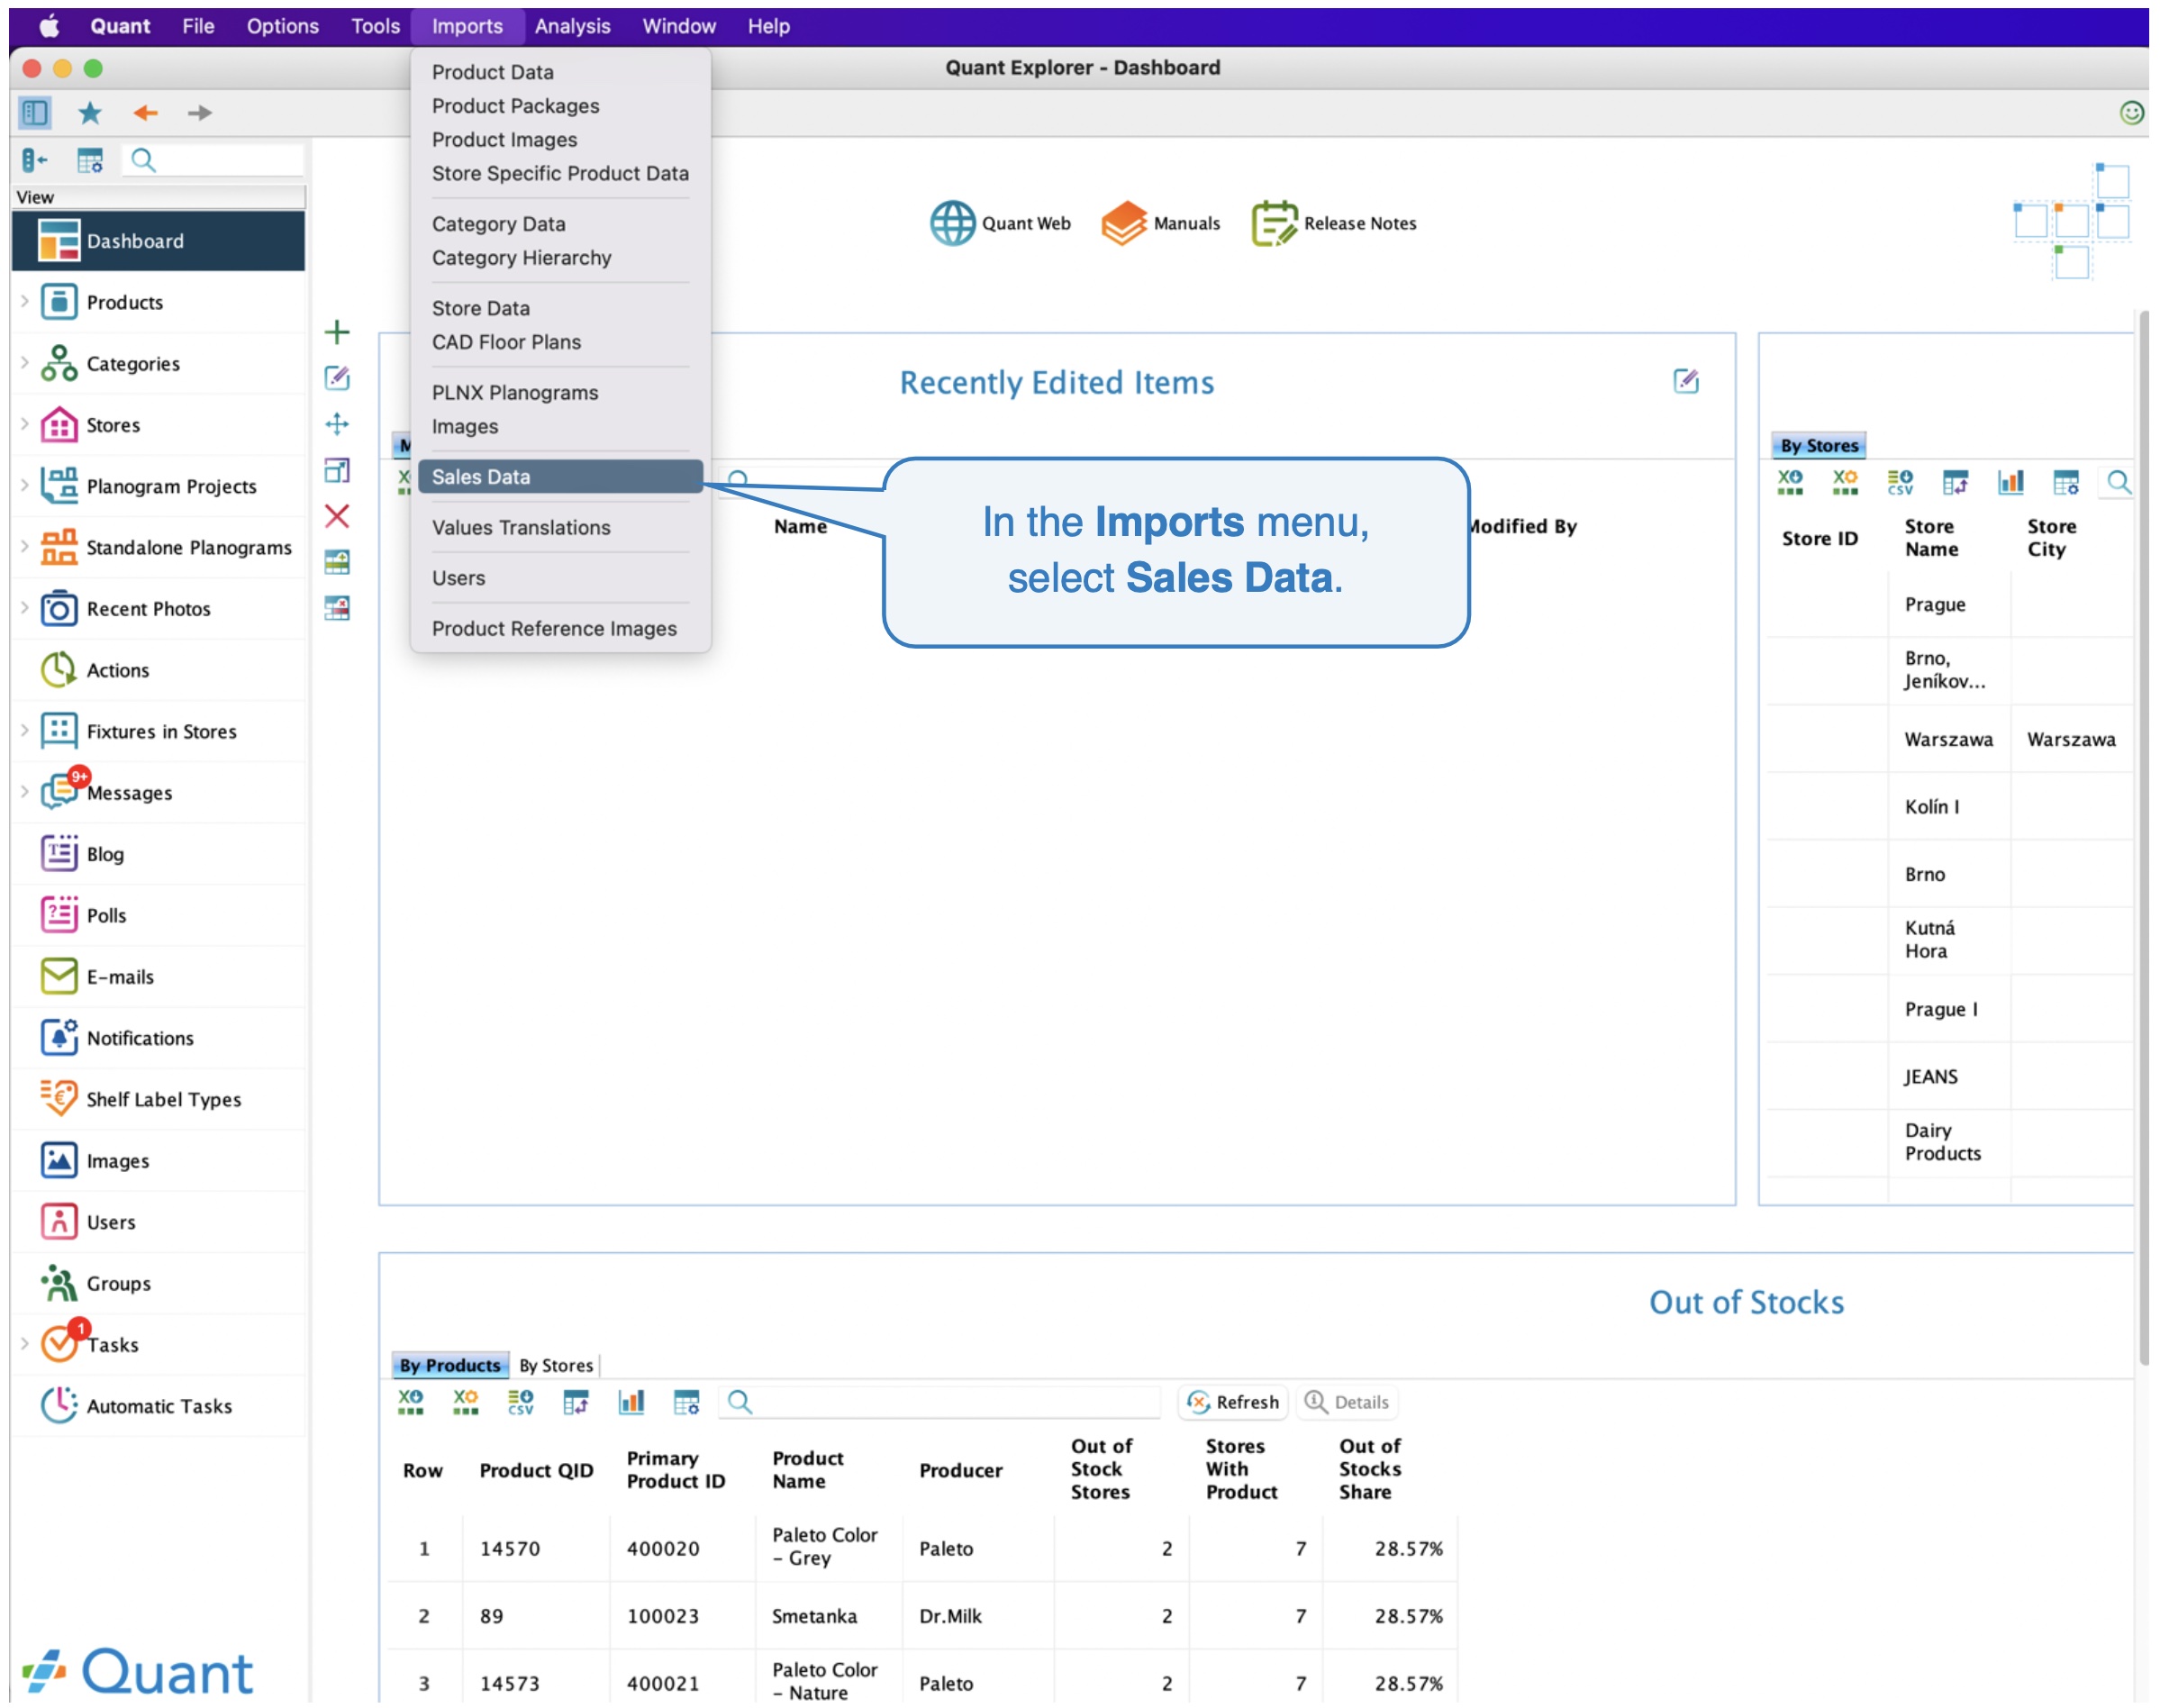Image resolution: width=2160 pixels, height=1708 pixels.
Task: Expand the Recent Photos node
Action: tap(24, 608)
